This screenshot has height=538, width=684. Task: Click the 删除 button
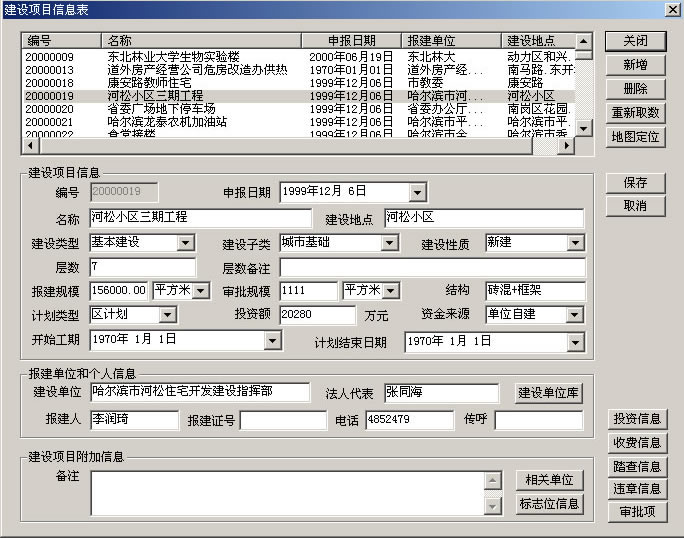coord(635,89)
